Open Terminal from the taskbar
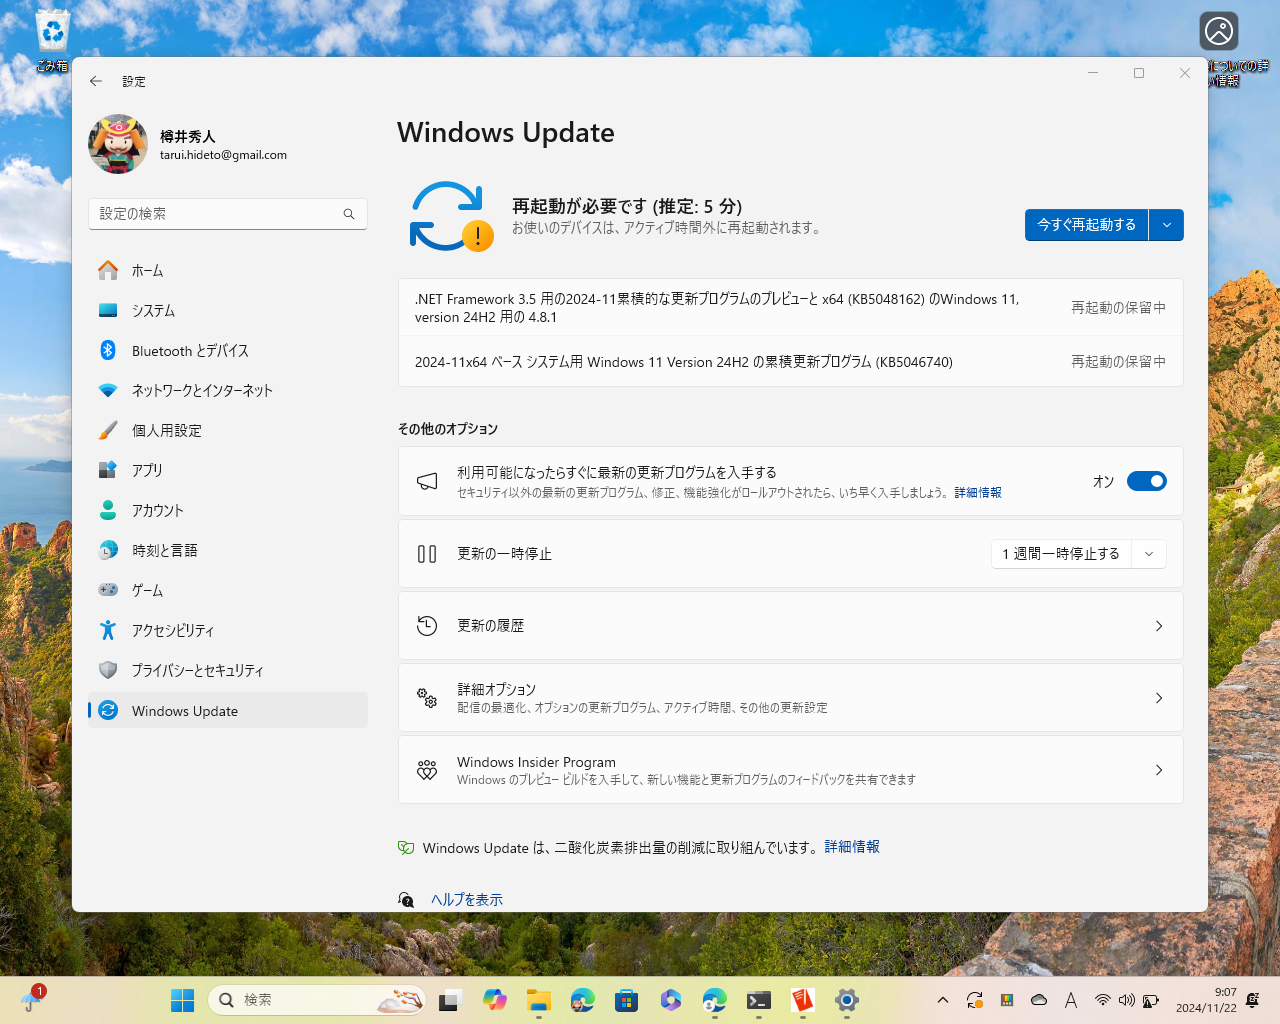 click(759, 1000)
